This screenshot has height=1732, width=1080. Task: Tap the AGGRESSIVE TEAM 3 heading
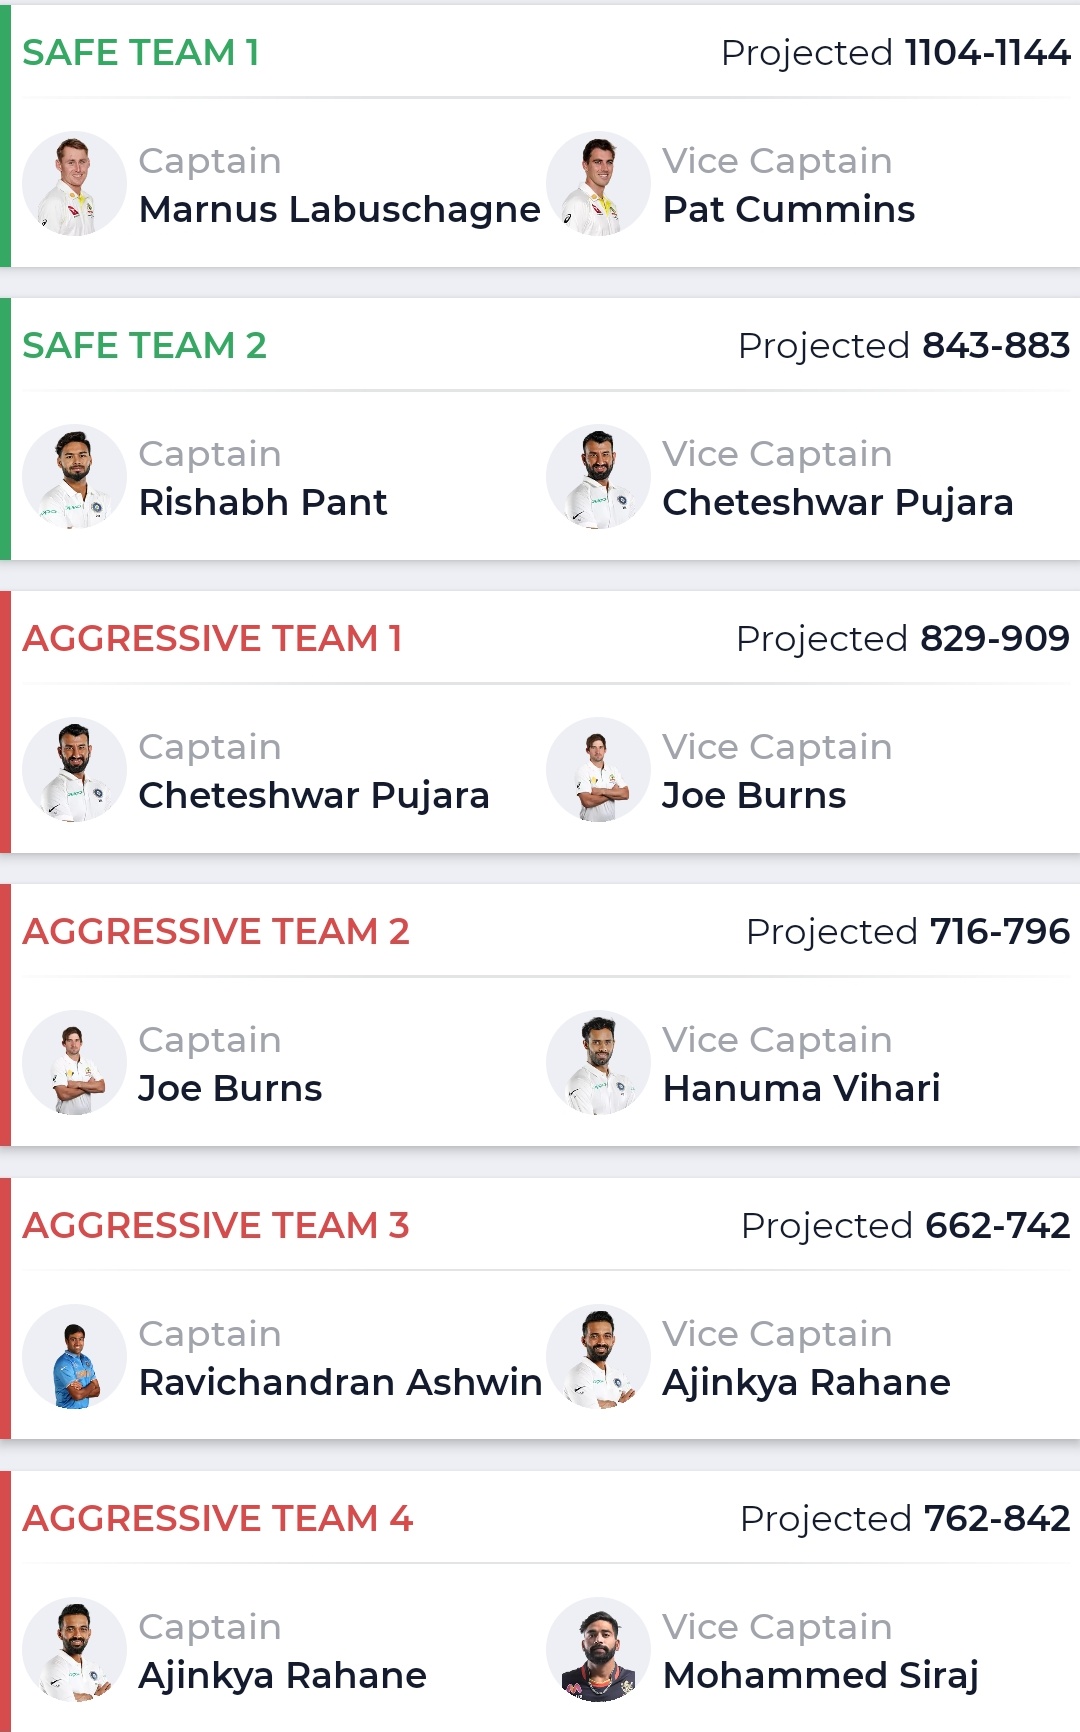coord(216,1225)
